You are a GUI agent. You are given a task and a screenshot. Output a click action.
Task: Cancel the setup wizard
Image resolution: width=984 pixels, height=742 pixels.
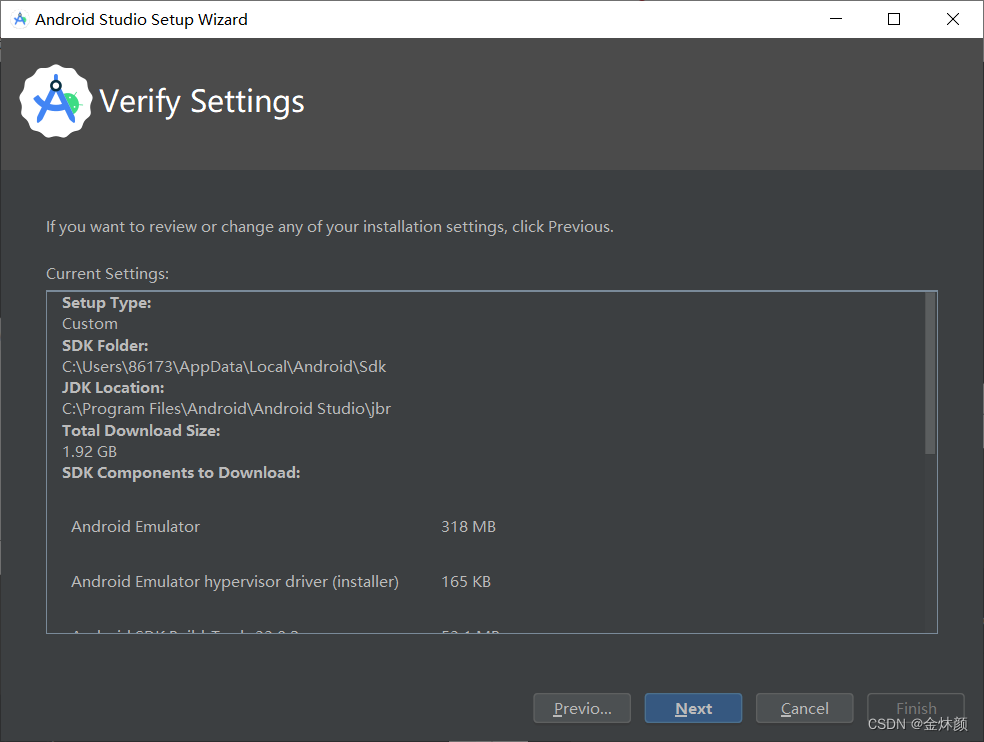[805, 708]
